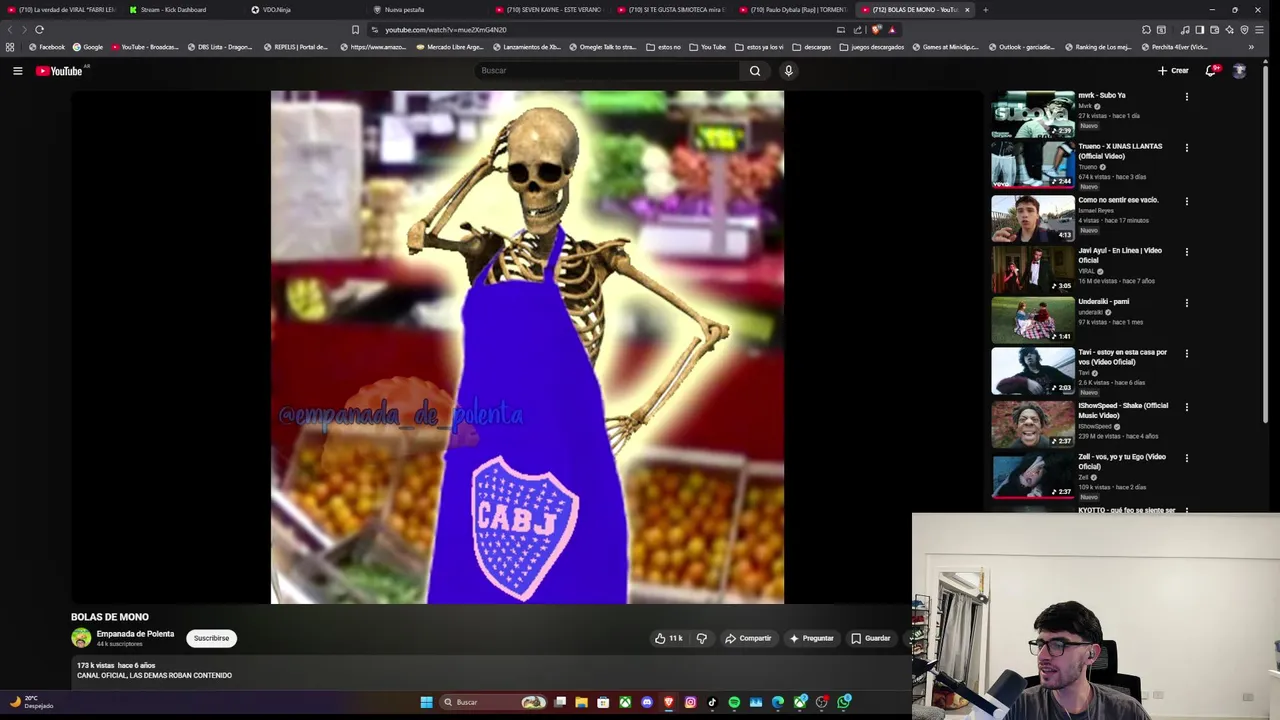Open the Empanada de Polenta channel name link
This screenshot has width=1280, height=720.
(135, 634)
